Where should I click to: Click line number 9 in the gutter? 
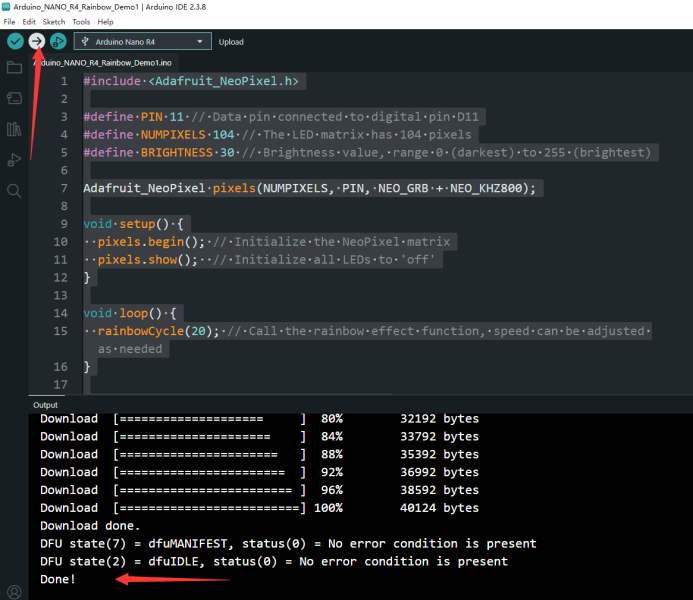pyautogui.click(x=64, y=224)
